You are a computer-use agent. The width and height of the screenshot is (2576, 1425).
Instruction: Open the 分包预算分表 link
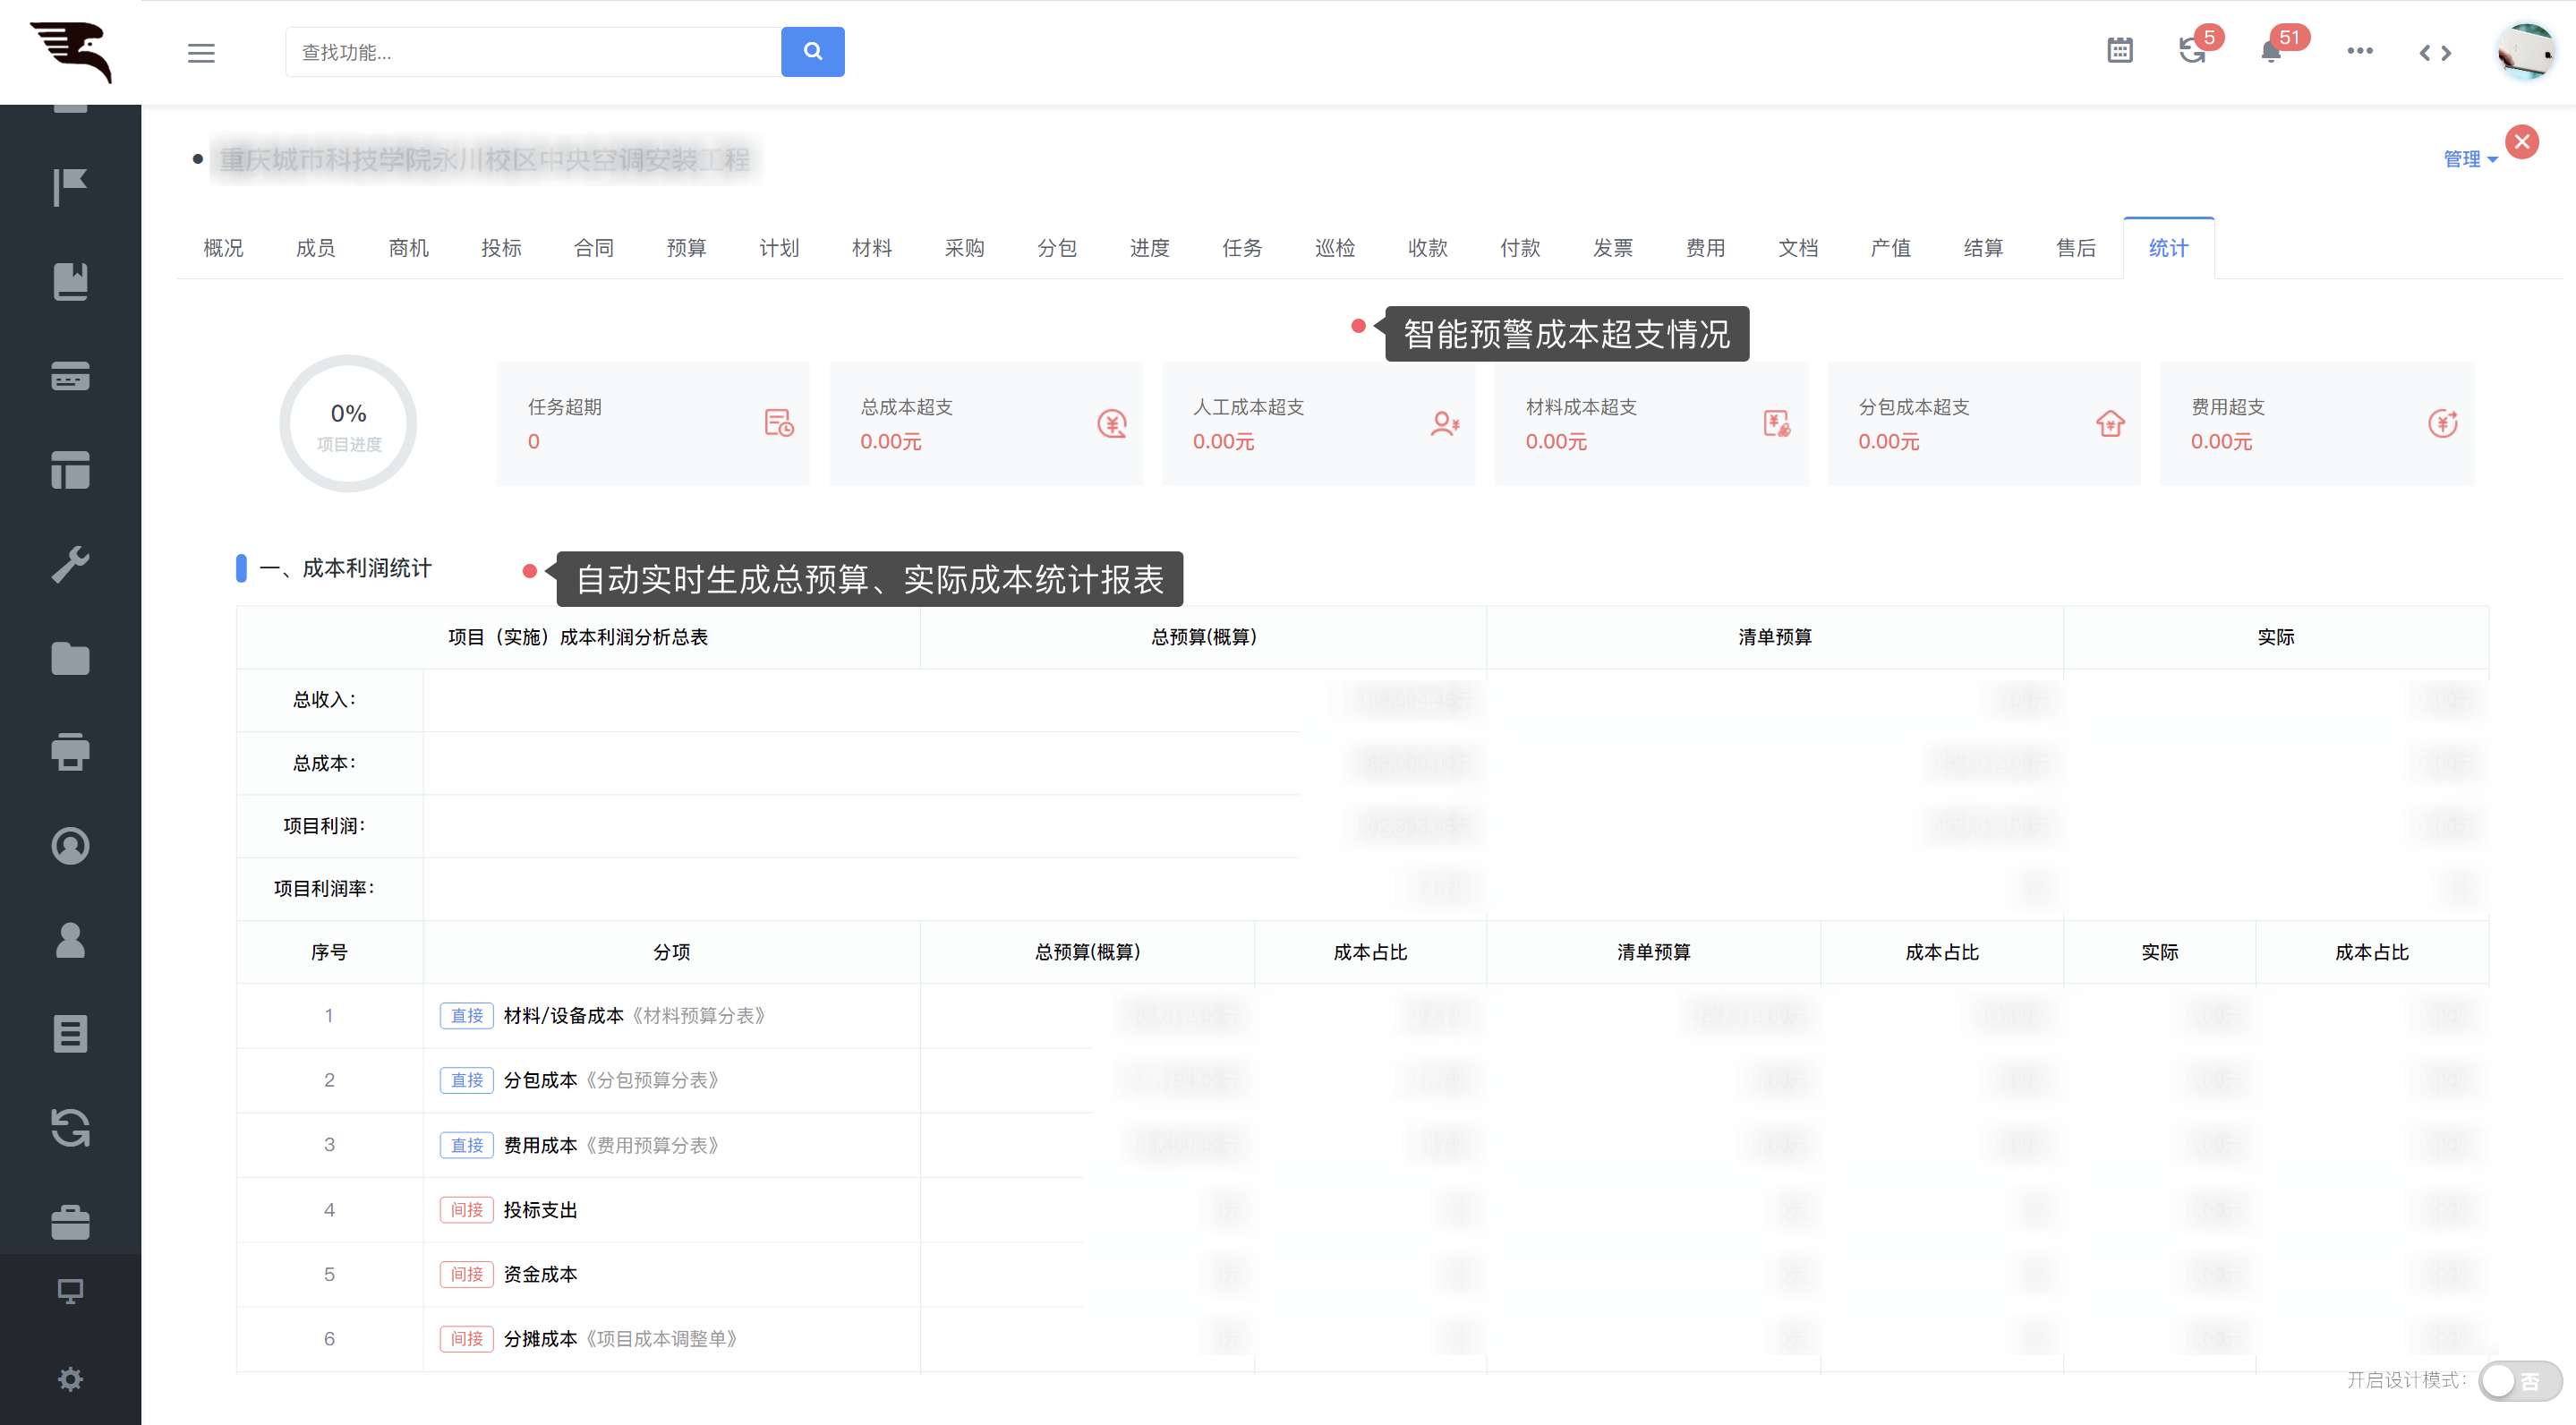(652, 1080)
